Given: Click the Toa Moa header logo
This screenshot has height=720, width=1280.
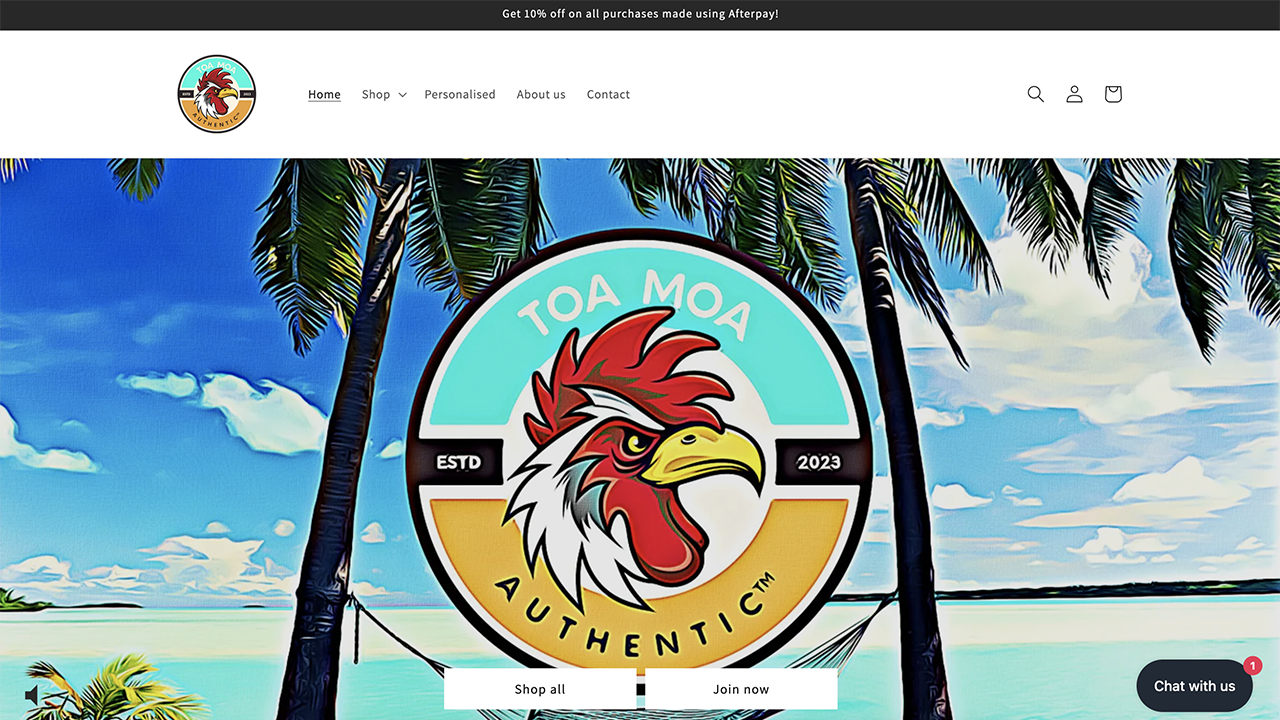Looking at the screenshot, I should pyautogui.click(x=217, y=94).
